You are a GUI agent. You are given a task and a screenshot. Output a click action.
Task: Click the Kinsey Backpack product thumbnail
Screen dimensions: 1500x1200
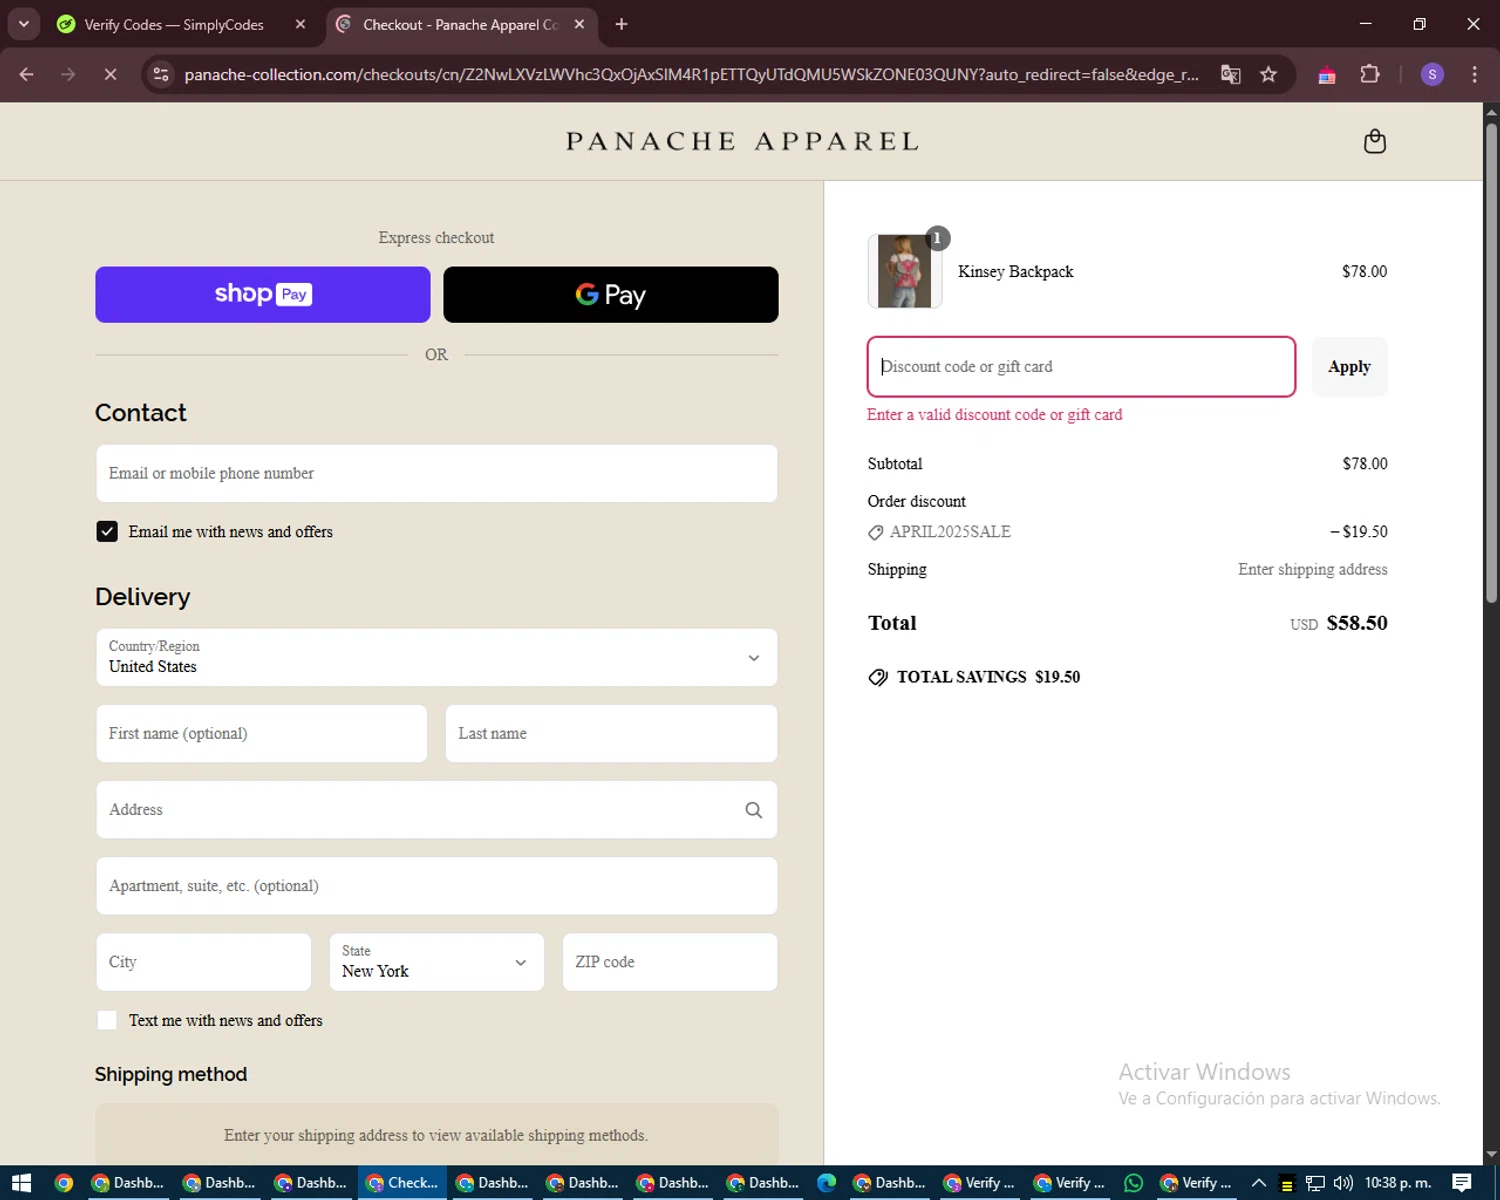(905, 271)
